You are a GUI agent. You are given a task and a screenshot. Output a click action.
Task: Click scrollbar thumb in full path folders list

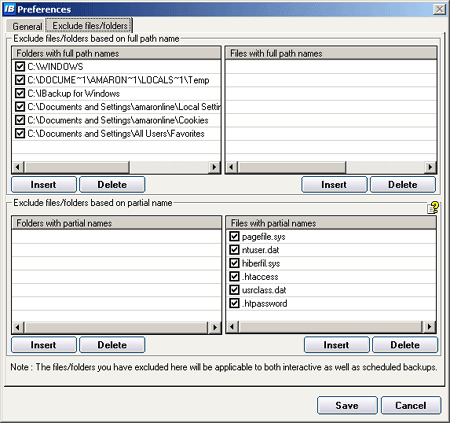(77, 167)
